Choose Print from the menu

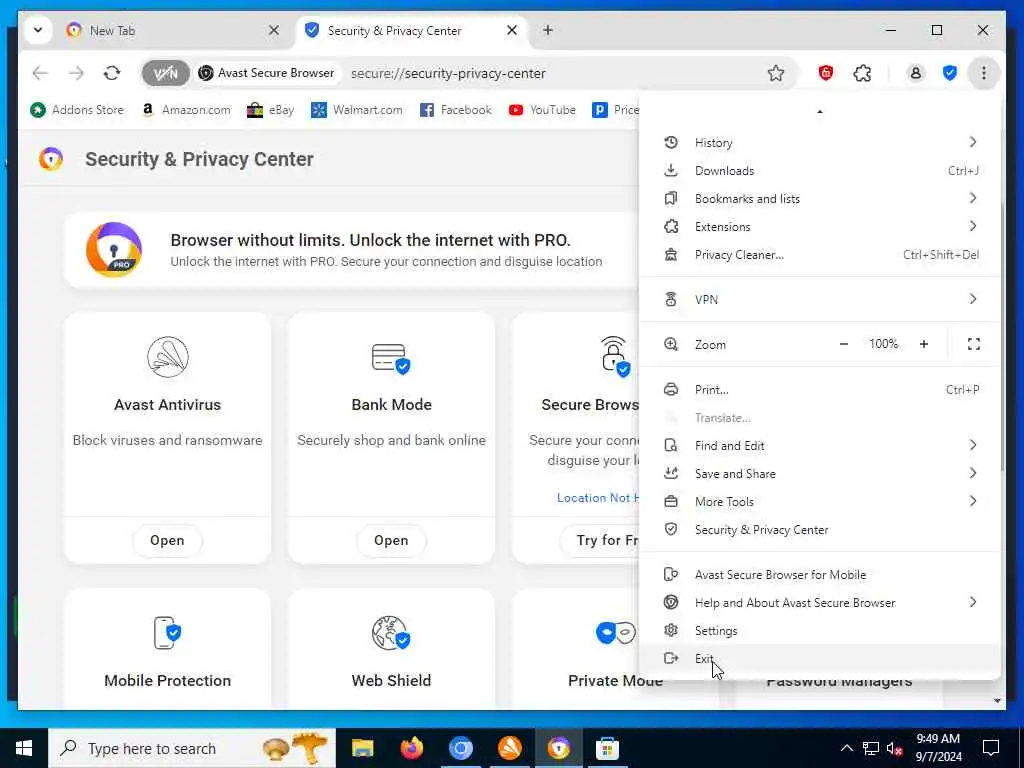820,390
